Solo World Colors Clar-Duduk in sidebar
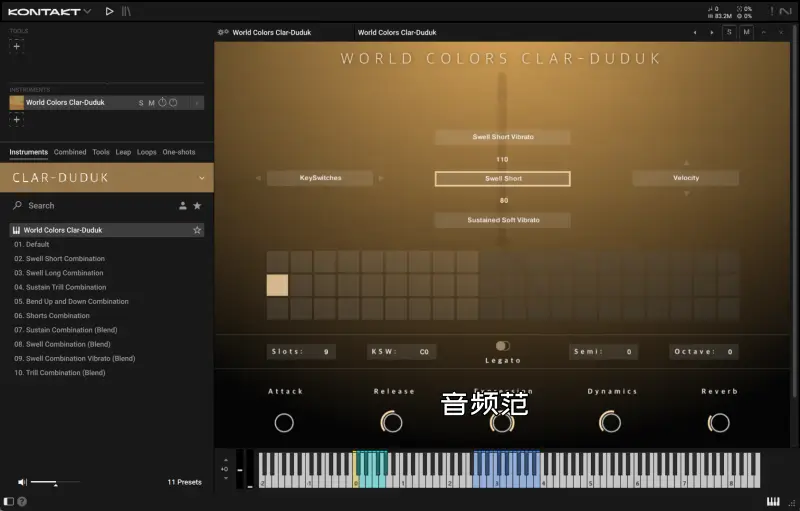800x511 pixels. [141, 103]
